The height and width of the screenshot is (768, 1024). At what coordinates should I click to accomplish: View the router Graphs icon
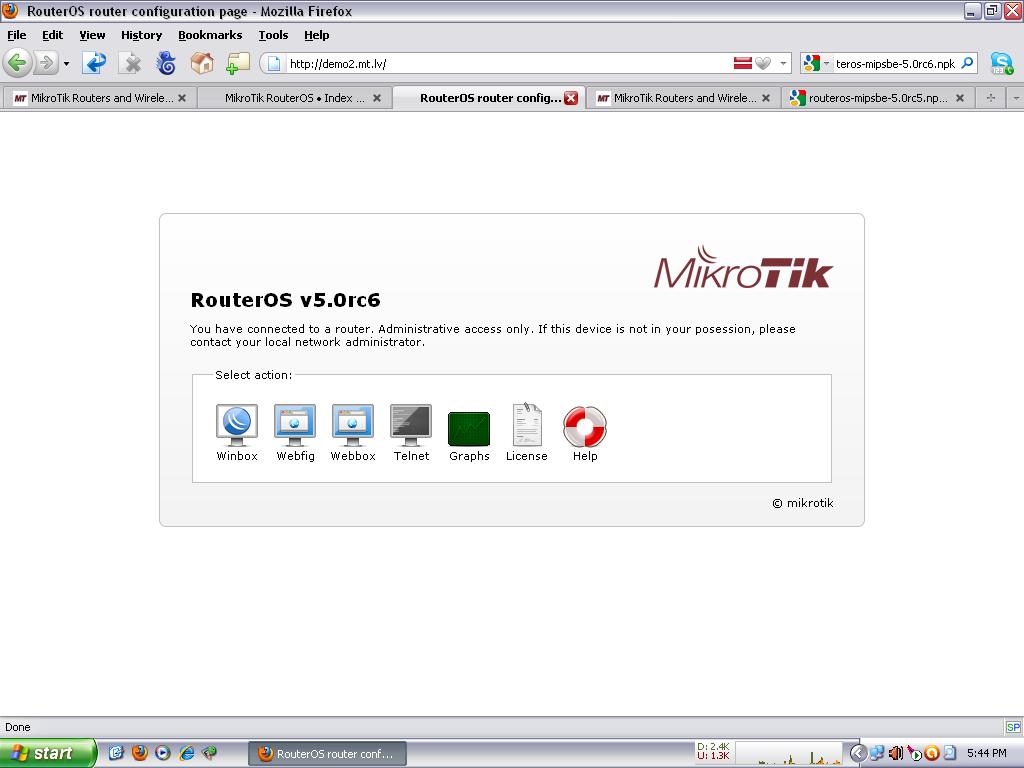coord(469,428)
